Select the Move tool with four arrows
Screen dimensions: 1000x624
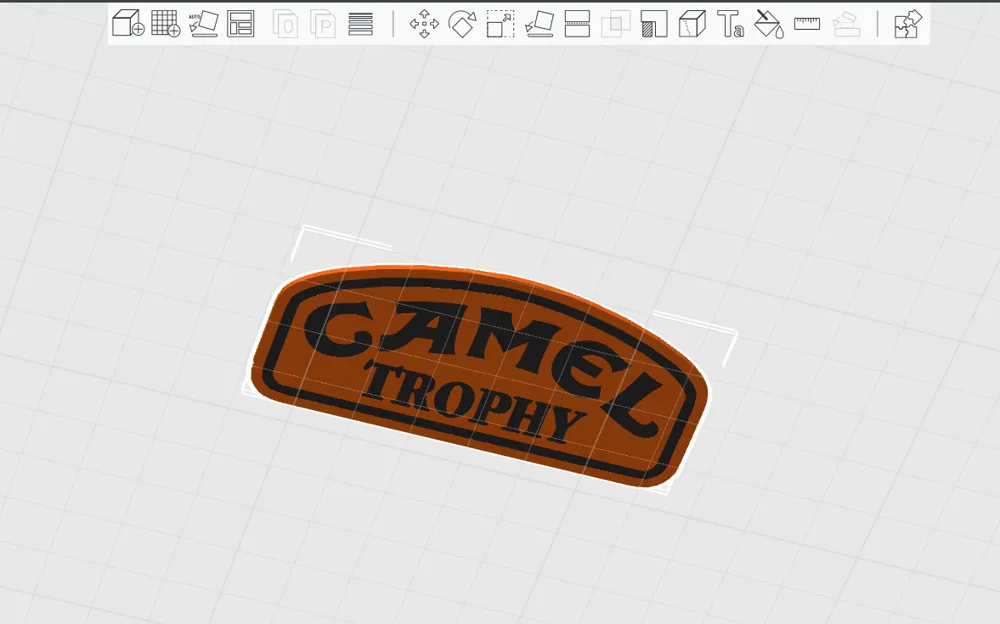tap(424, 24)
